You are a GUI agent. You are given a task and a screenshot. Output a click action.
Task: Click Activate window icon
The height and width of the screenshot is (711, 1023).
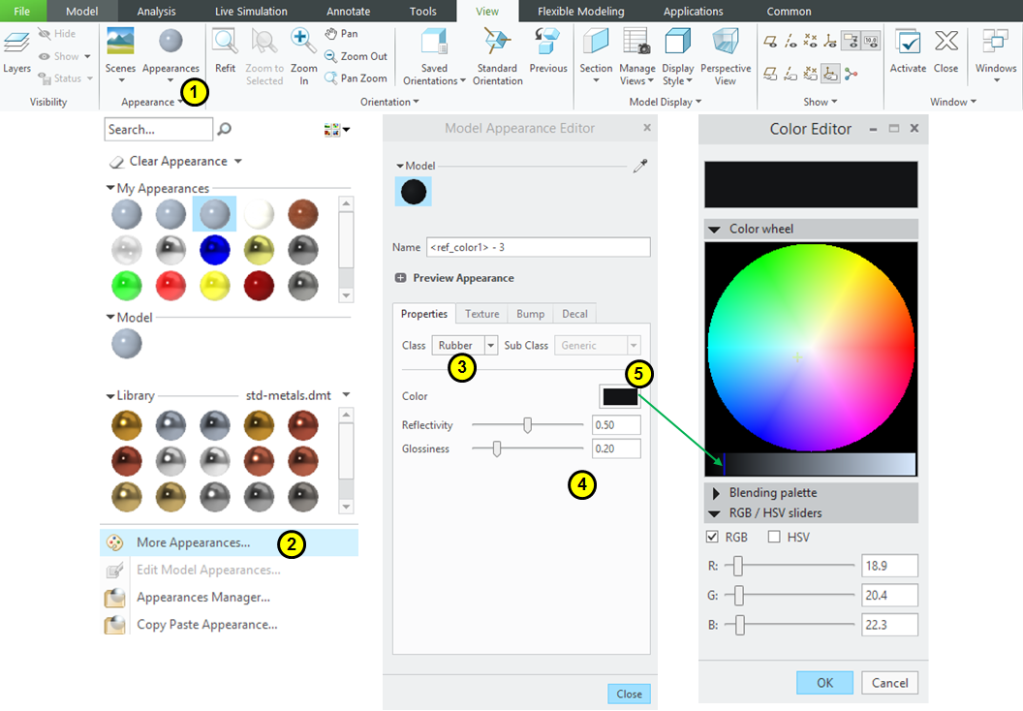pos(908,43)
